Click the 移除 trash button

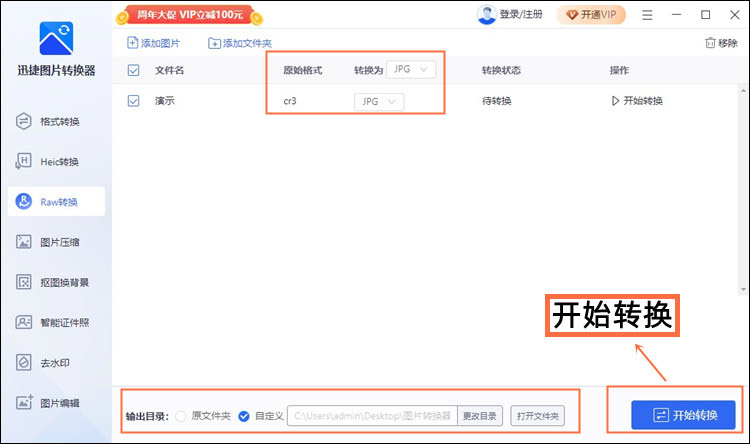(x=721, y=43)
